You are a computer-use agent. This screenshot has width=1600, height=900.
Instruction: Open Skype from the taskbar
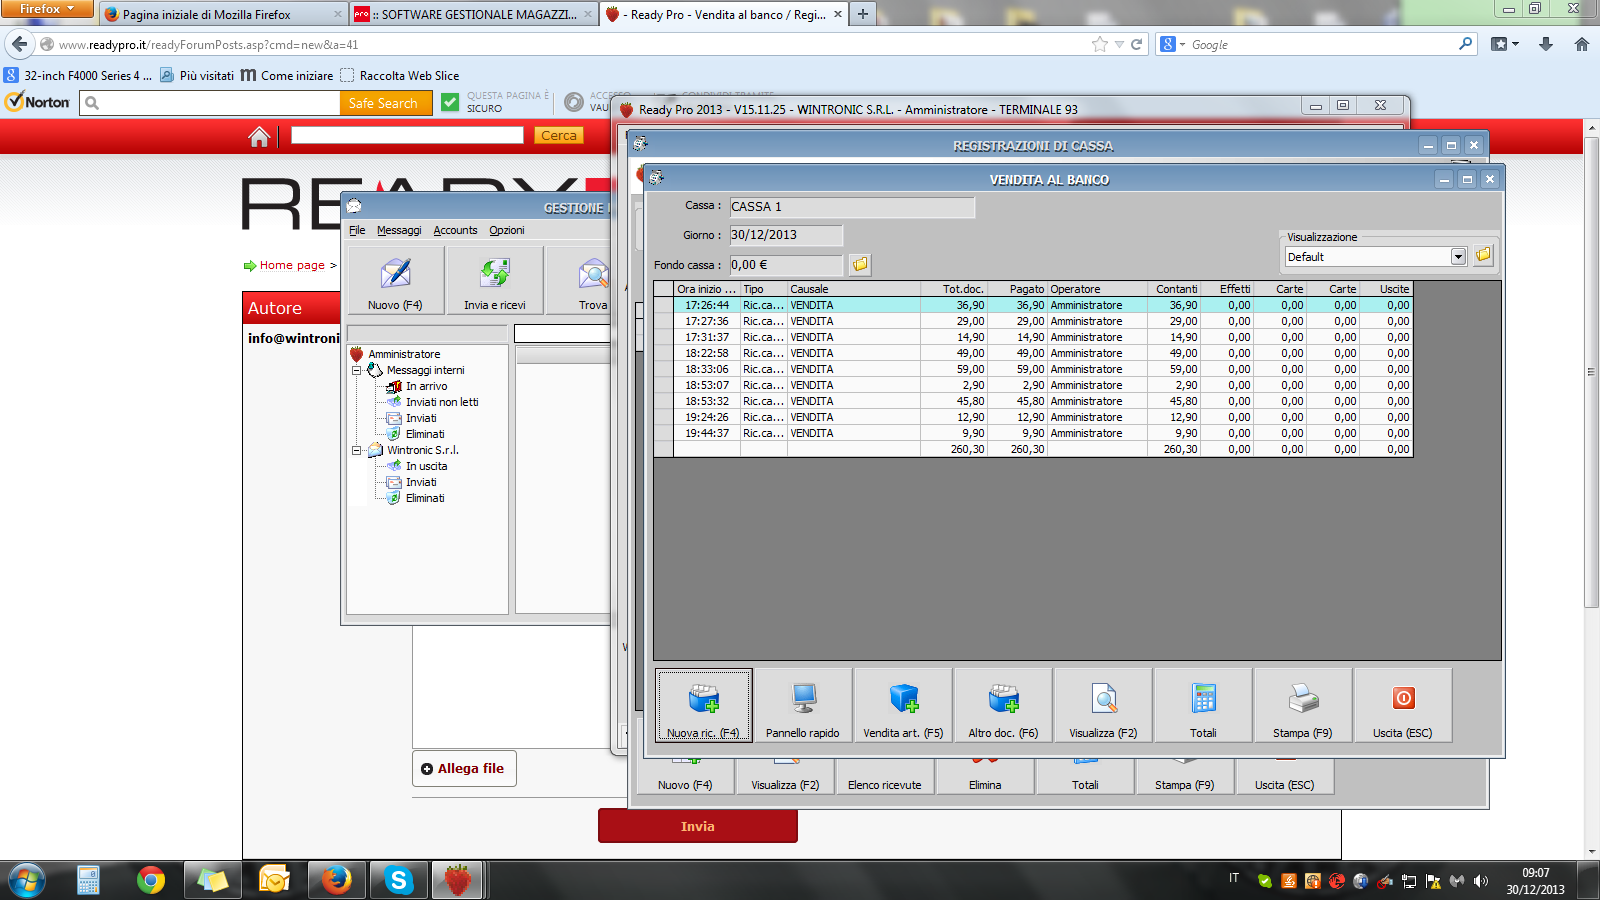coord(398,880)
